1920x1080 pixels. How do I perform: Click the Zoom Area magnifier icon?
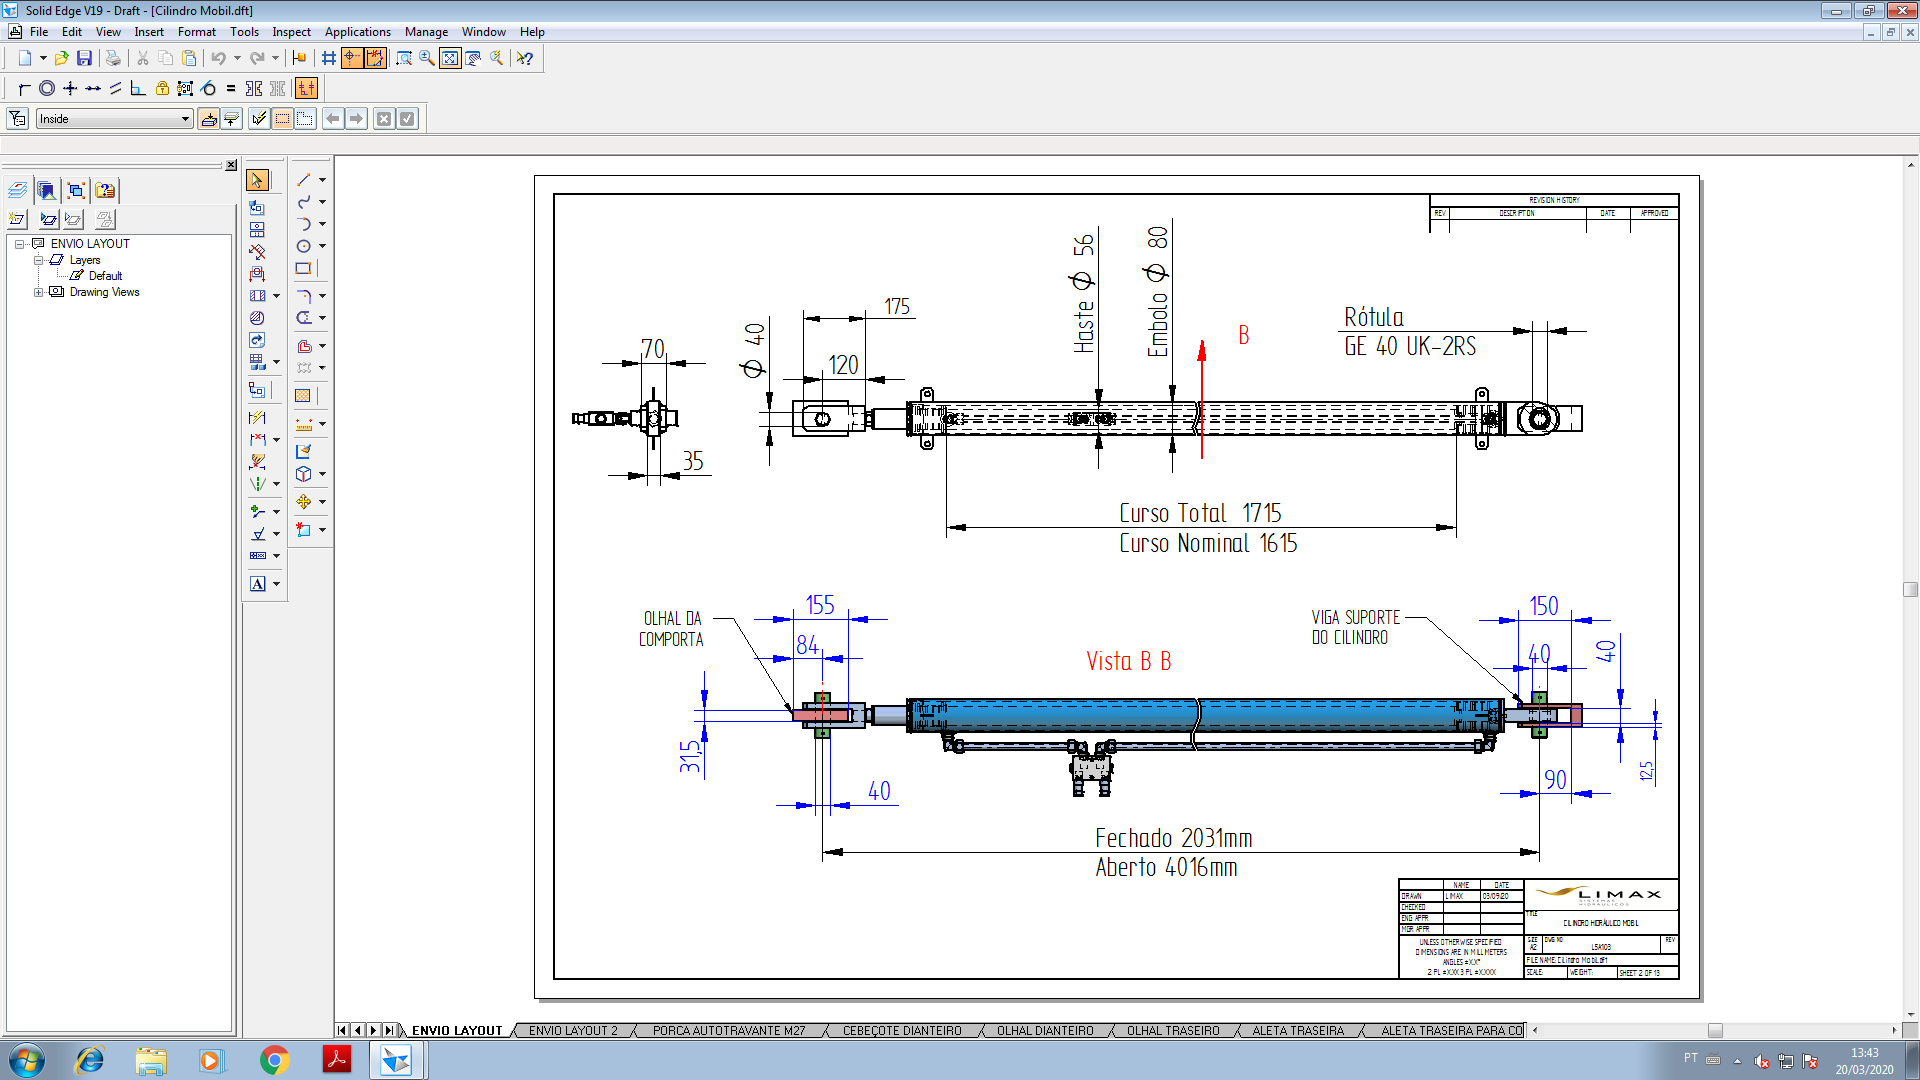click(x=404, y=58)
